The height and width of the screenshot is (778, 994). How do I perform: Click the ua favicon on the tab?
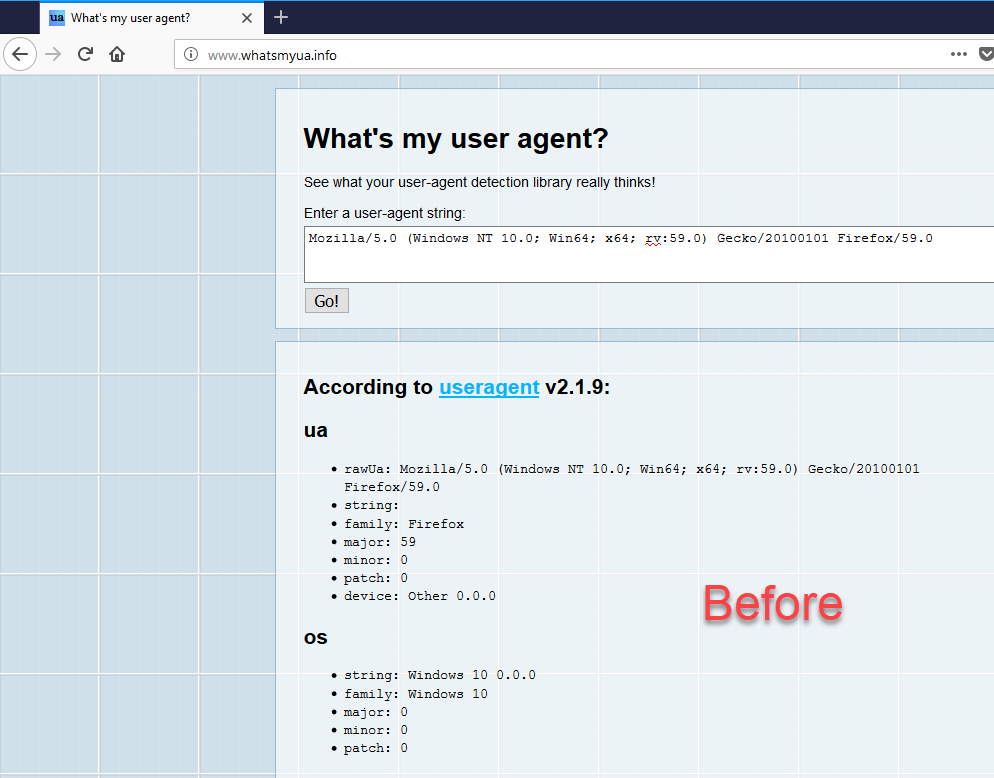57,18
